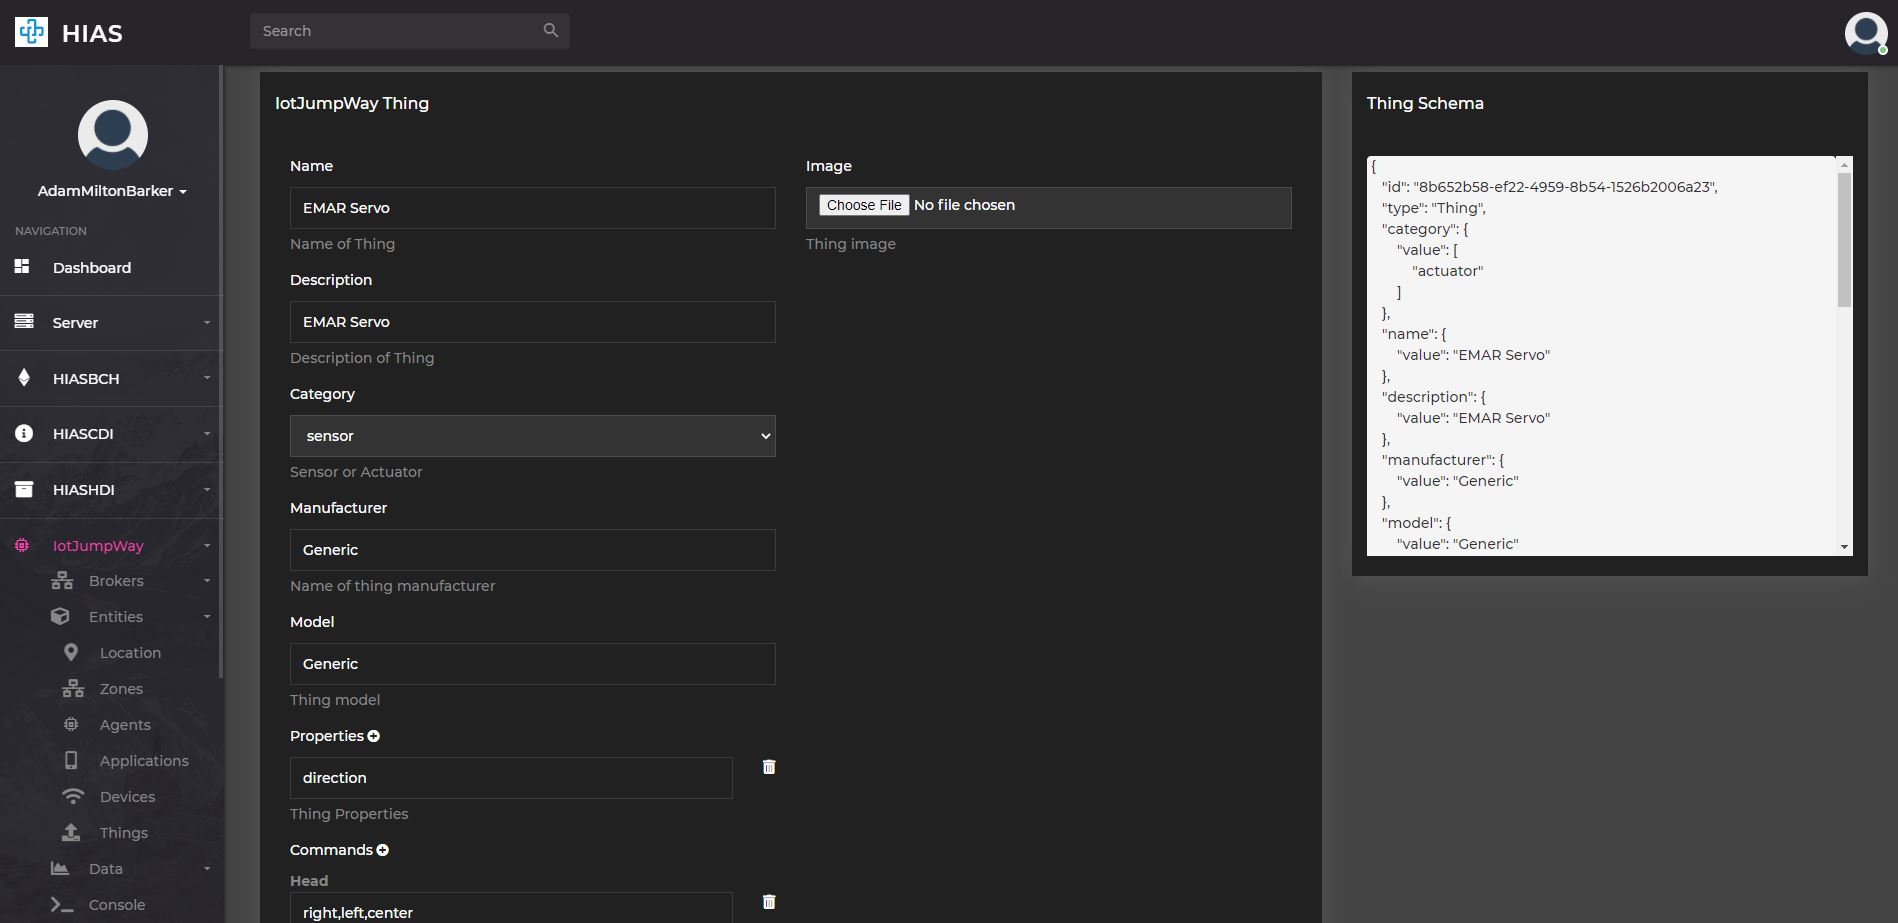Image resolution: width=1898 pixels, height=923 pixels.
Task: Open the Location menu item
Action: (x=130, y=653)
